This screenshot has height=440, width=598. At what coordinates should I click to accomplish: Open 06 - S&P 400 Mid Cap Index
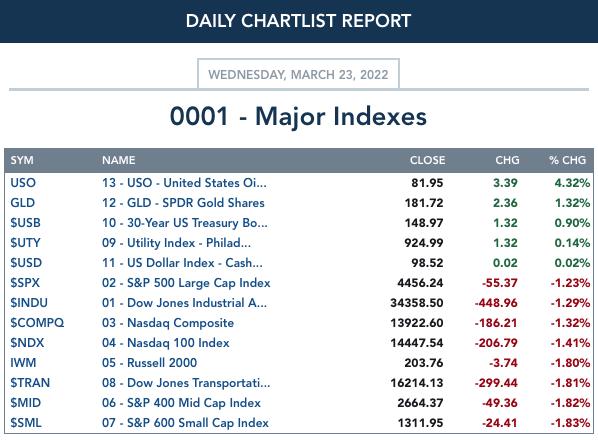[181, 403]
